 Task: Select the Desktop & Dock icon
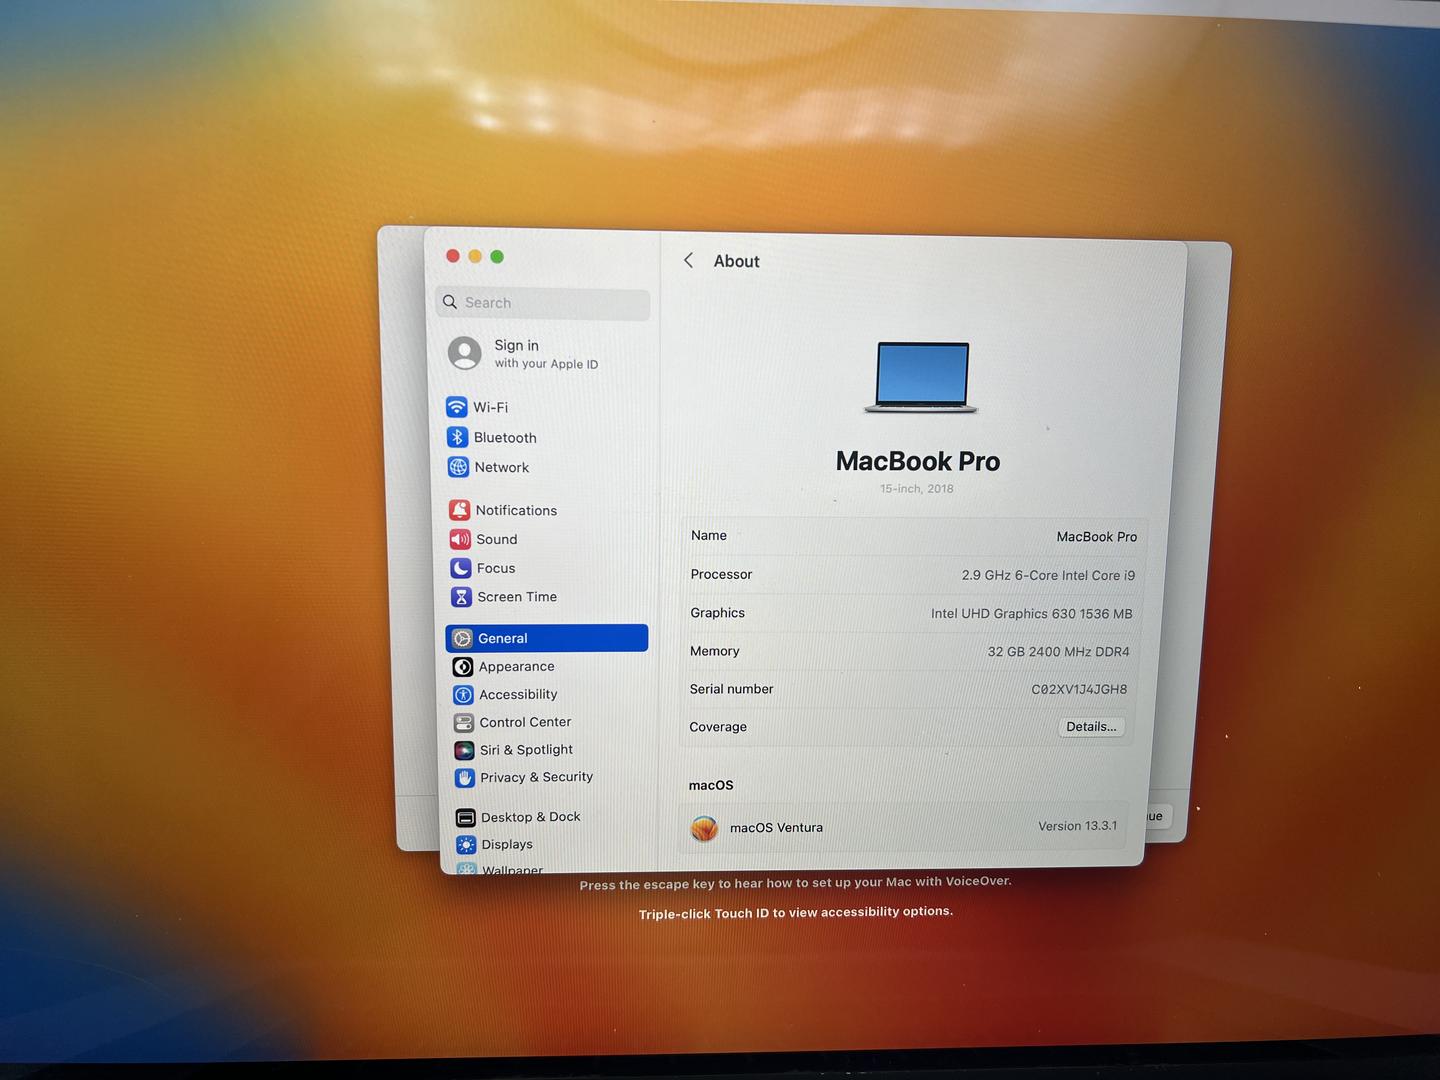click(465, 818)
